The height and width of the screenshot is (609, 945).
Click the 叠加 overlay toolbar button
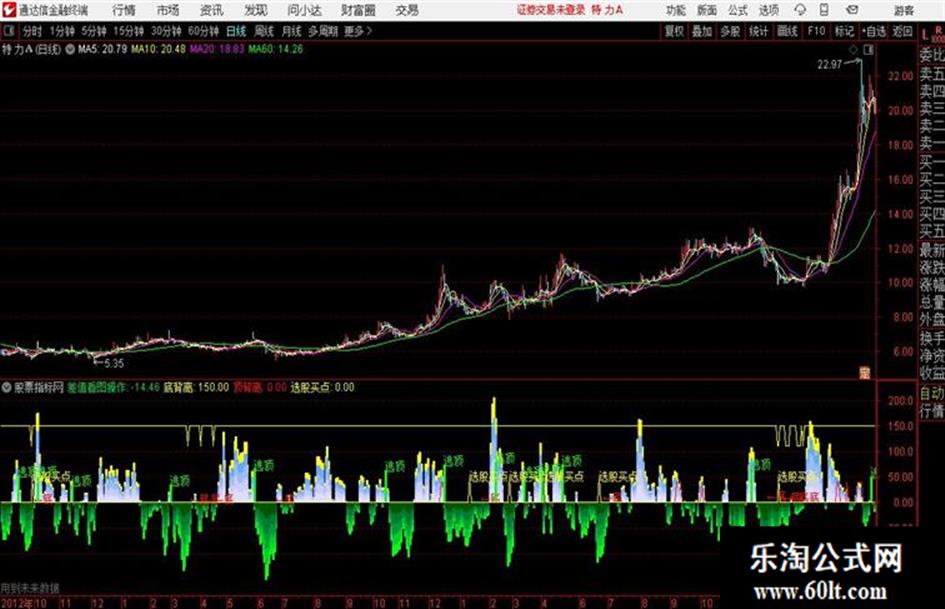pyautogui.click(x=702, y=31)
